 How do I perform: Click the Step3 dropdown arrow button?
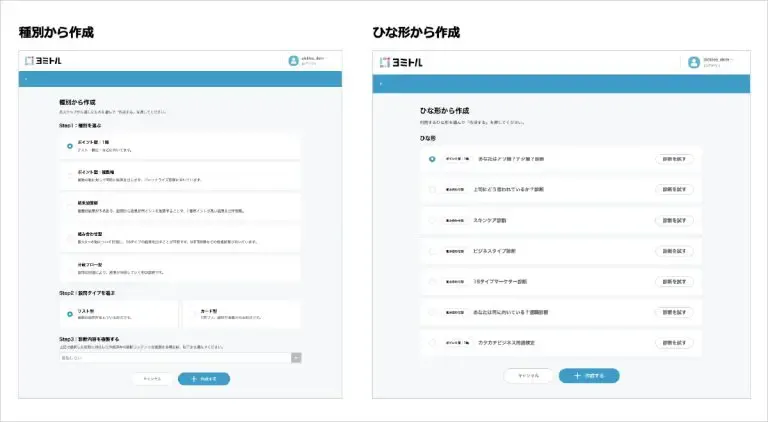pos(296,358)
